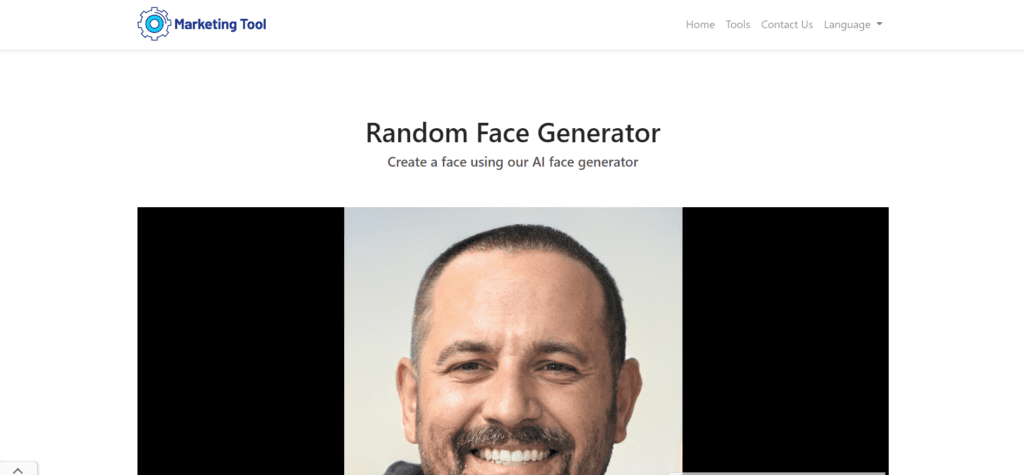Click the gear logo icon
1024x475 pixels.
(x=154, y=24)
